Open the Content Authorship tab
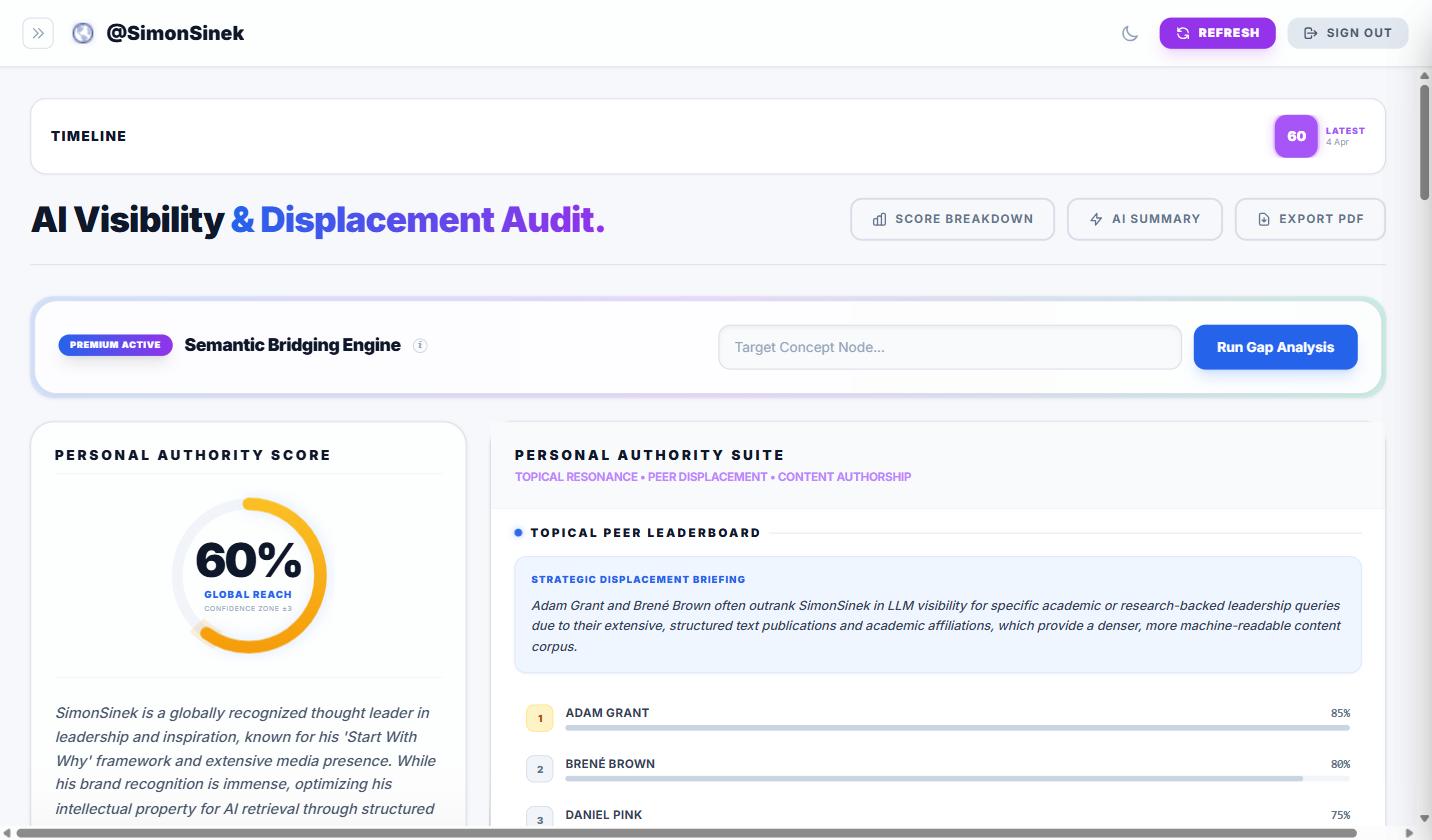Viewport: 1432px width, 840px height. click(x=846, y=477)
